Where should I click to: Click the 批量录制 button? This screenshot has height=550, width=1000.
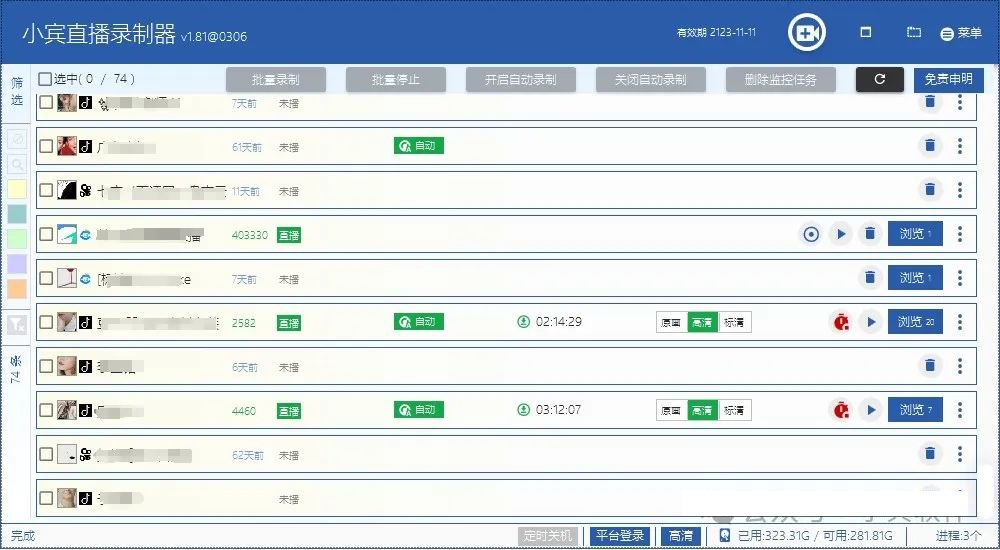pyautogui.click(x=276, y=80)
